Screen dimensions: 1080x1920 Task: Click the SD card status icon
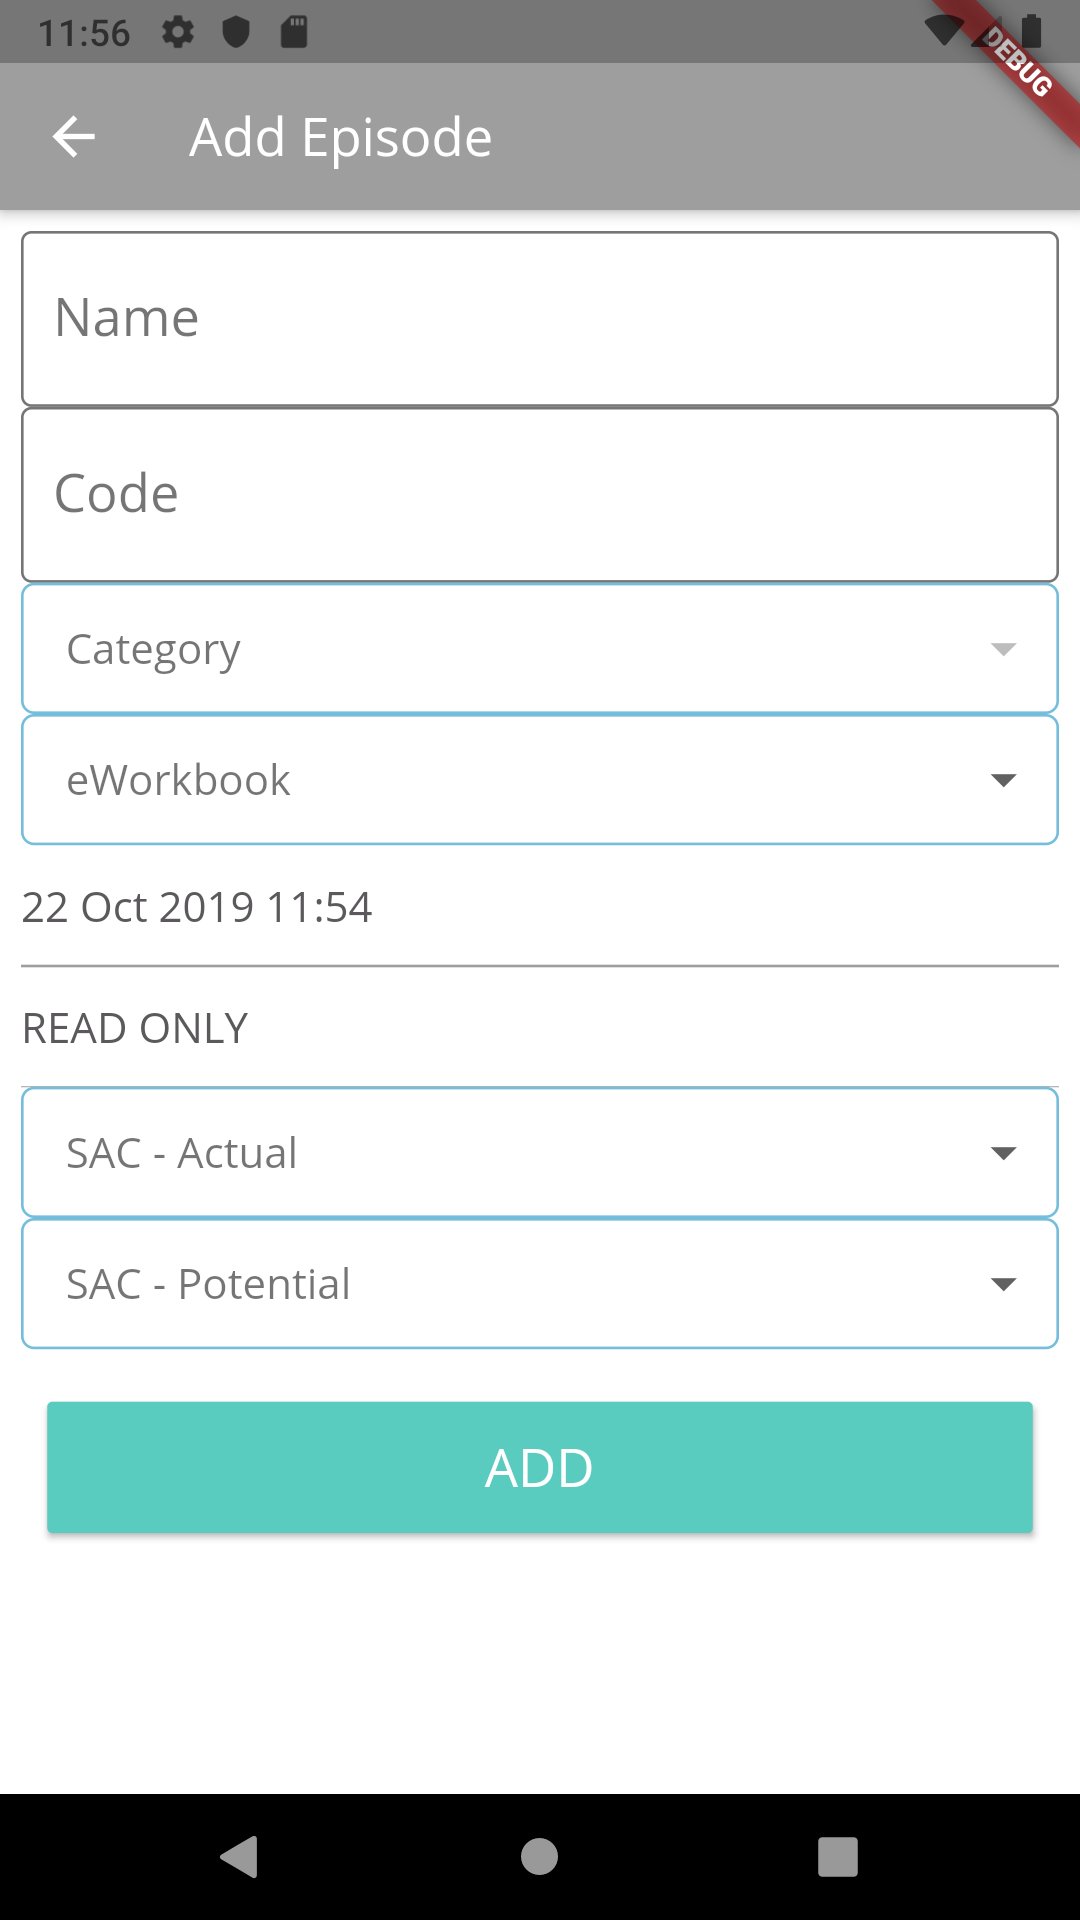[x=294, y=33]
